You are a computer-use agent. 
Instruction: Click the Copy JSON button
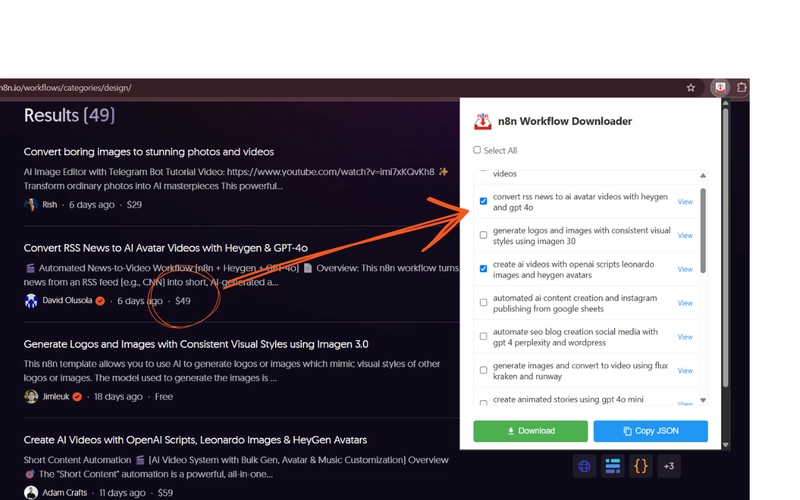[650, 431]
